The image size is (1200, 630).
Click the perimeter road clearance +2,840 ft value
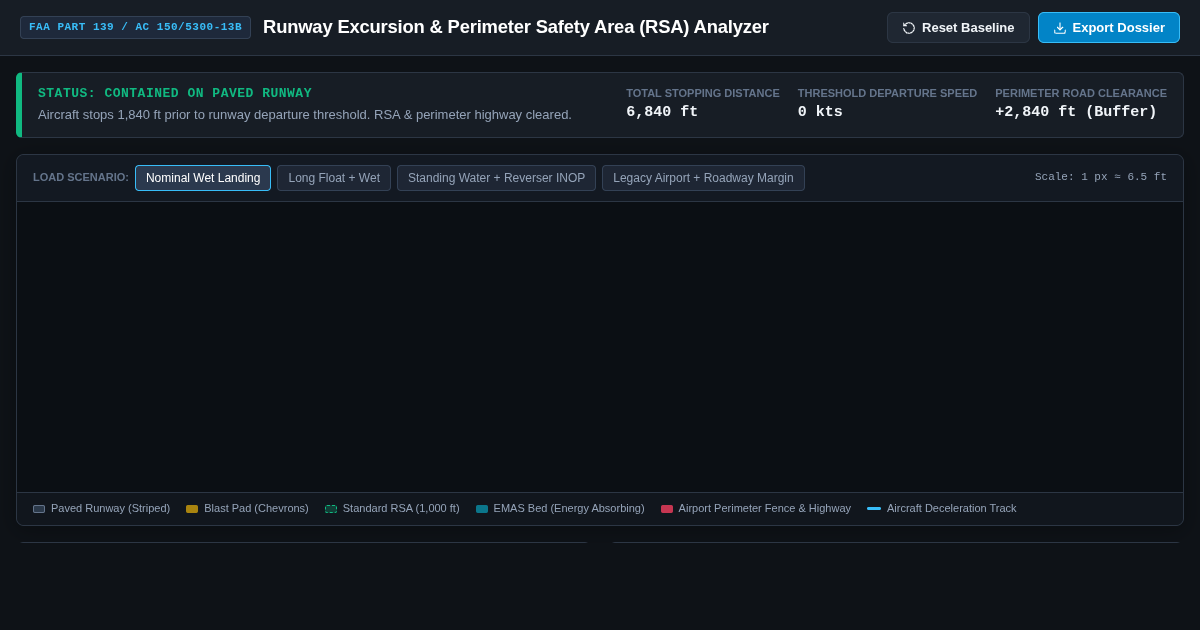pyautogui.click(x=1076, y=112)
